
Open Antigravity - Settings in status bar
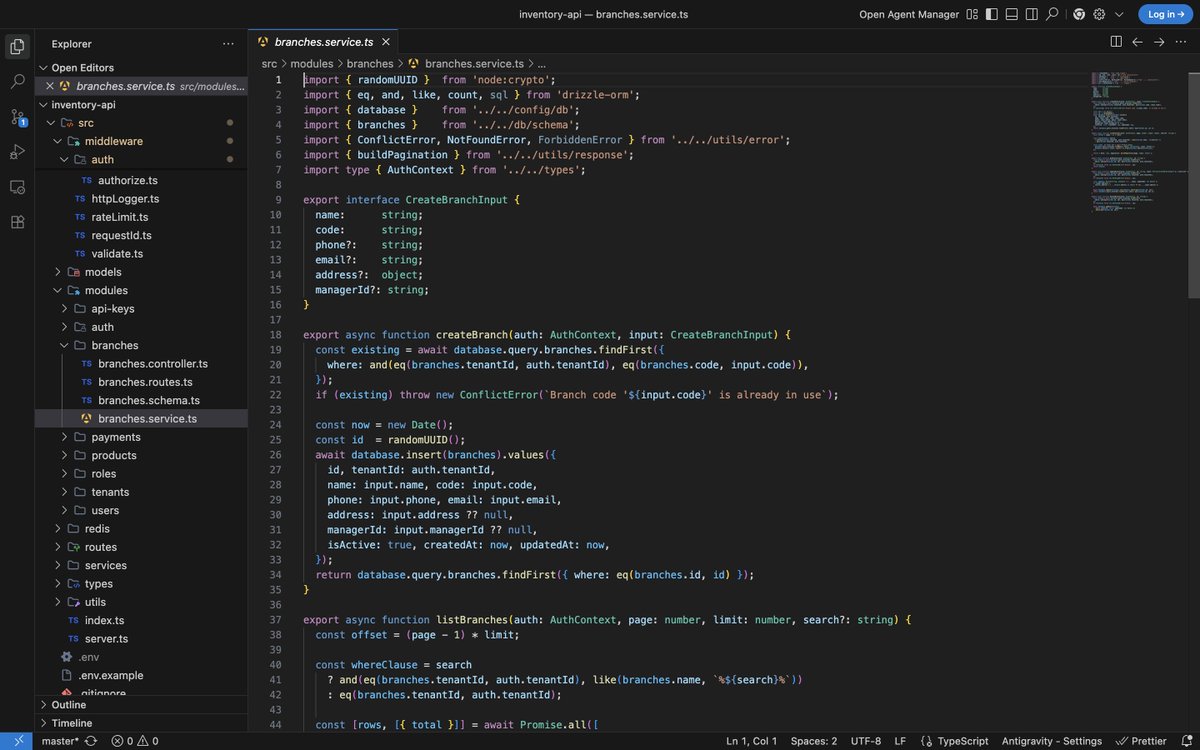click(1052, 741)
